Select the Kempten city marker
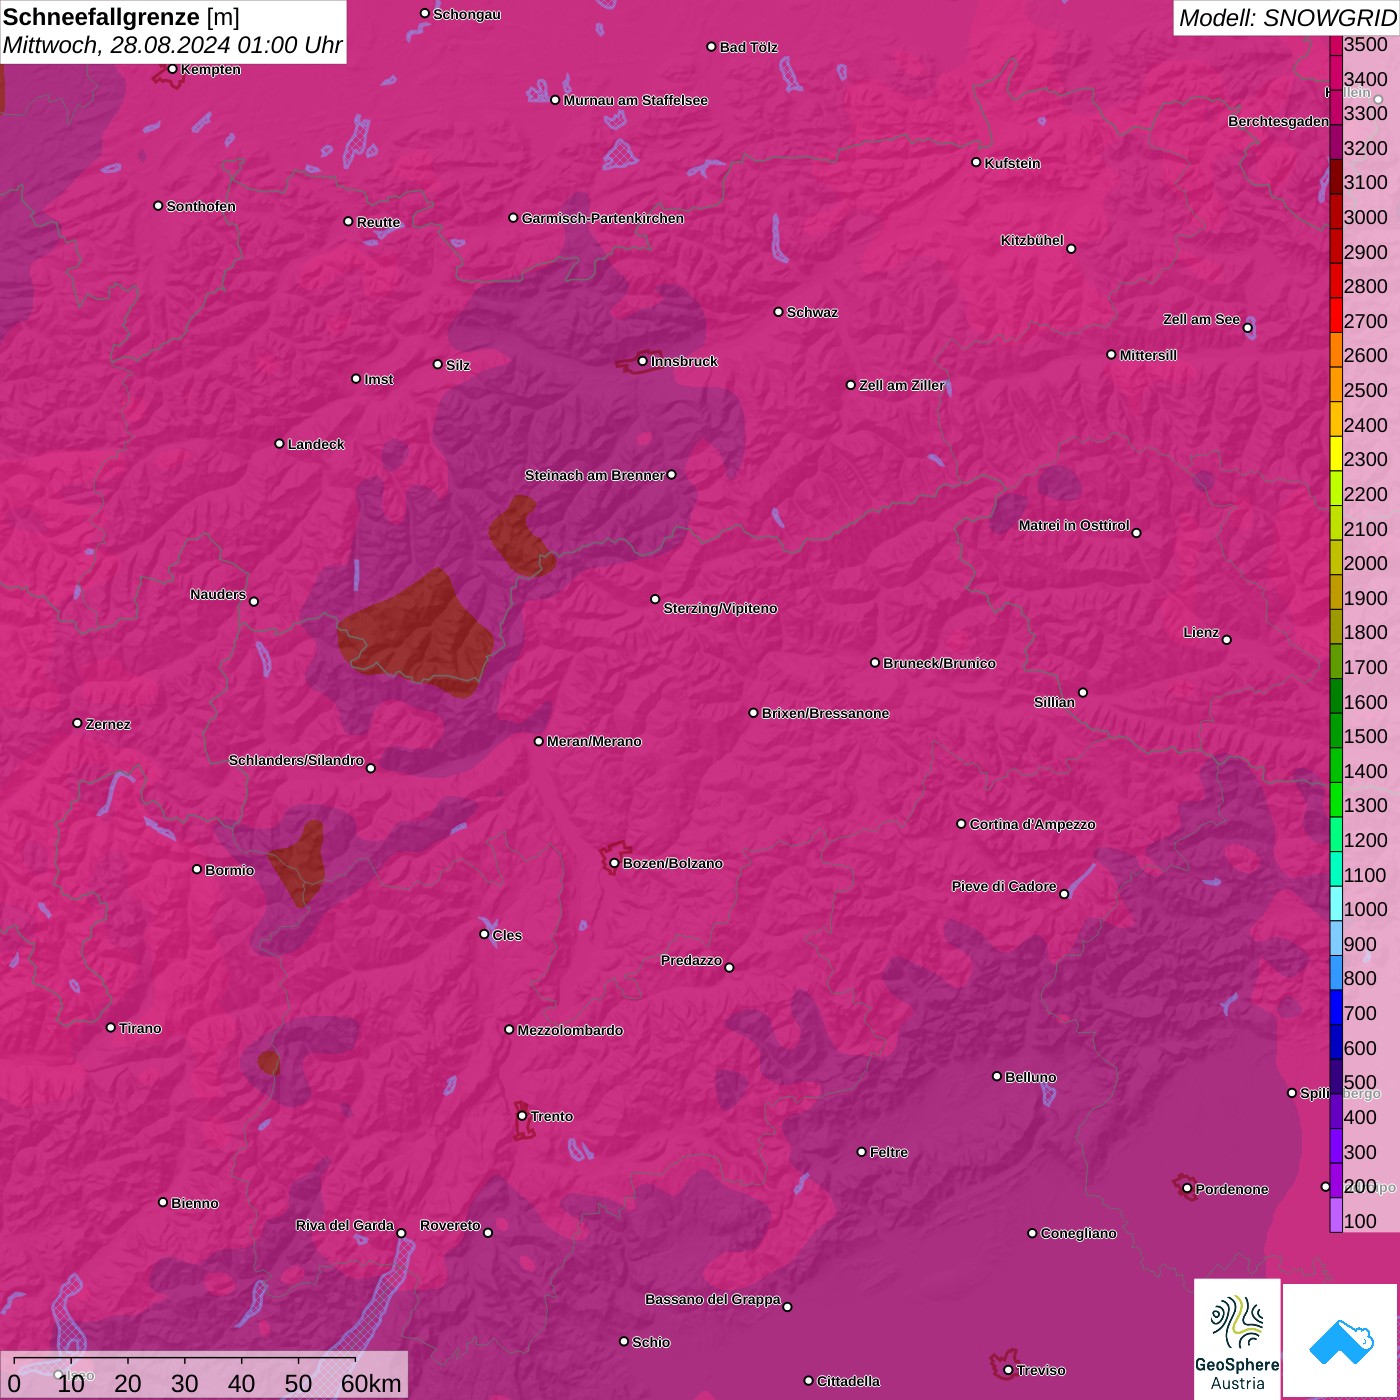Image resolution: width=1400 pixels, height=1400 pixels. pyautogui.click(x=172, y=69)
